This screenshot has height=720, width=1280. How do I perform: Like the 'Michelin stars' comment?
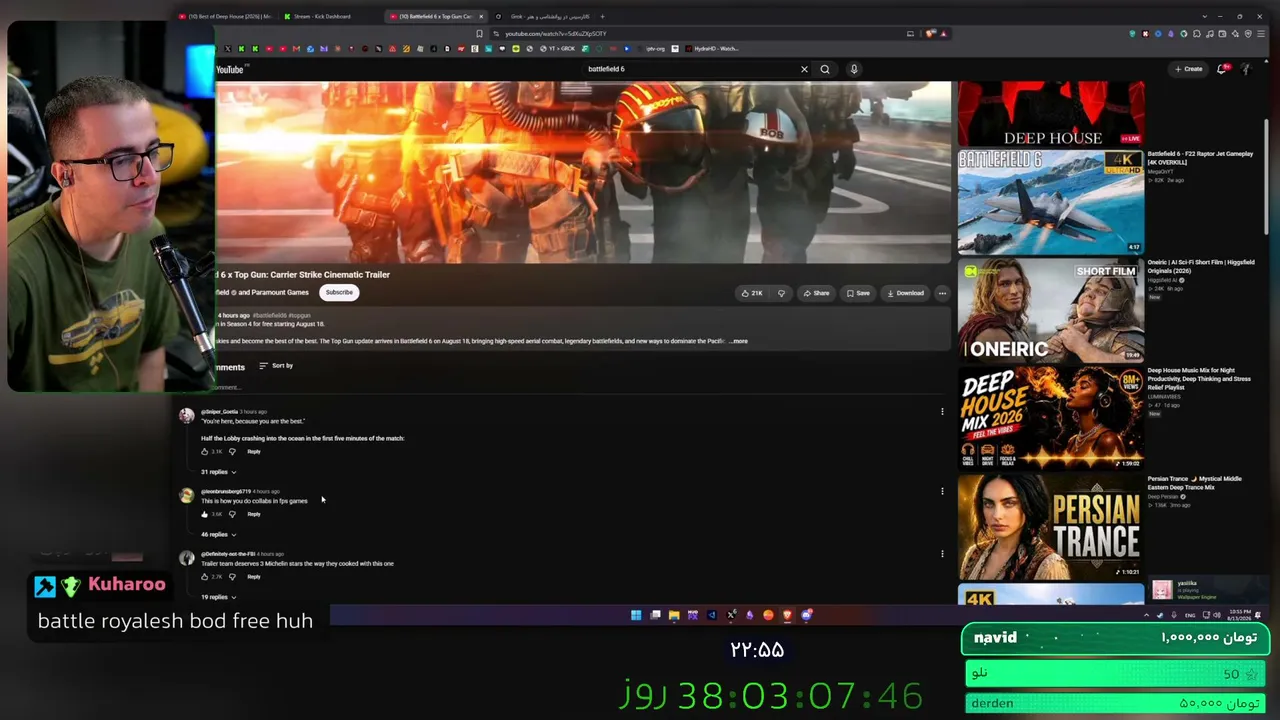[x=205, y=576]
